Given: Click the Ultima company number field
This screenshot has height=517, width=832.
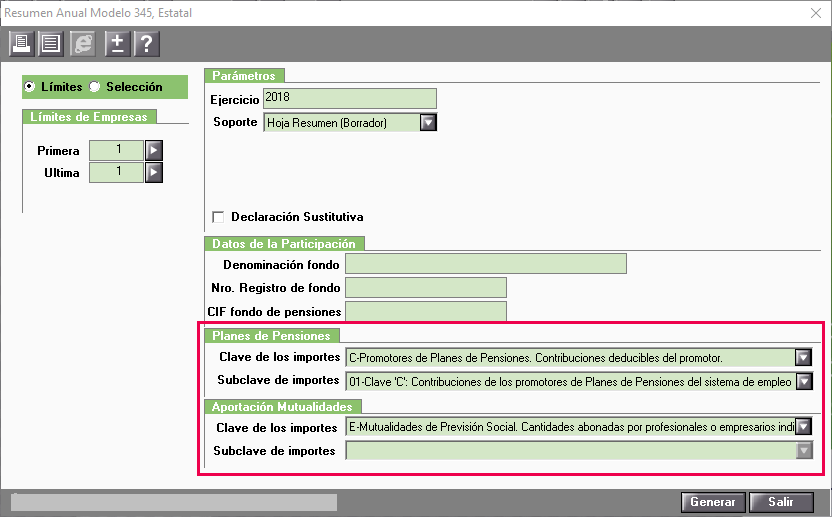Looking at the screenshot, I should pyautogui.click(x=116, y=173).
